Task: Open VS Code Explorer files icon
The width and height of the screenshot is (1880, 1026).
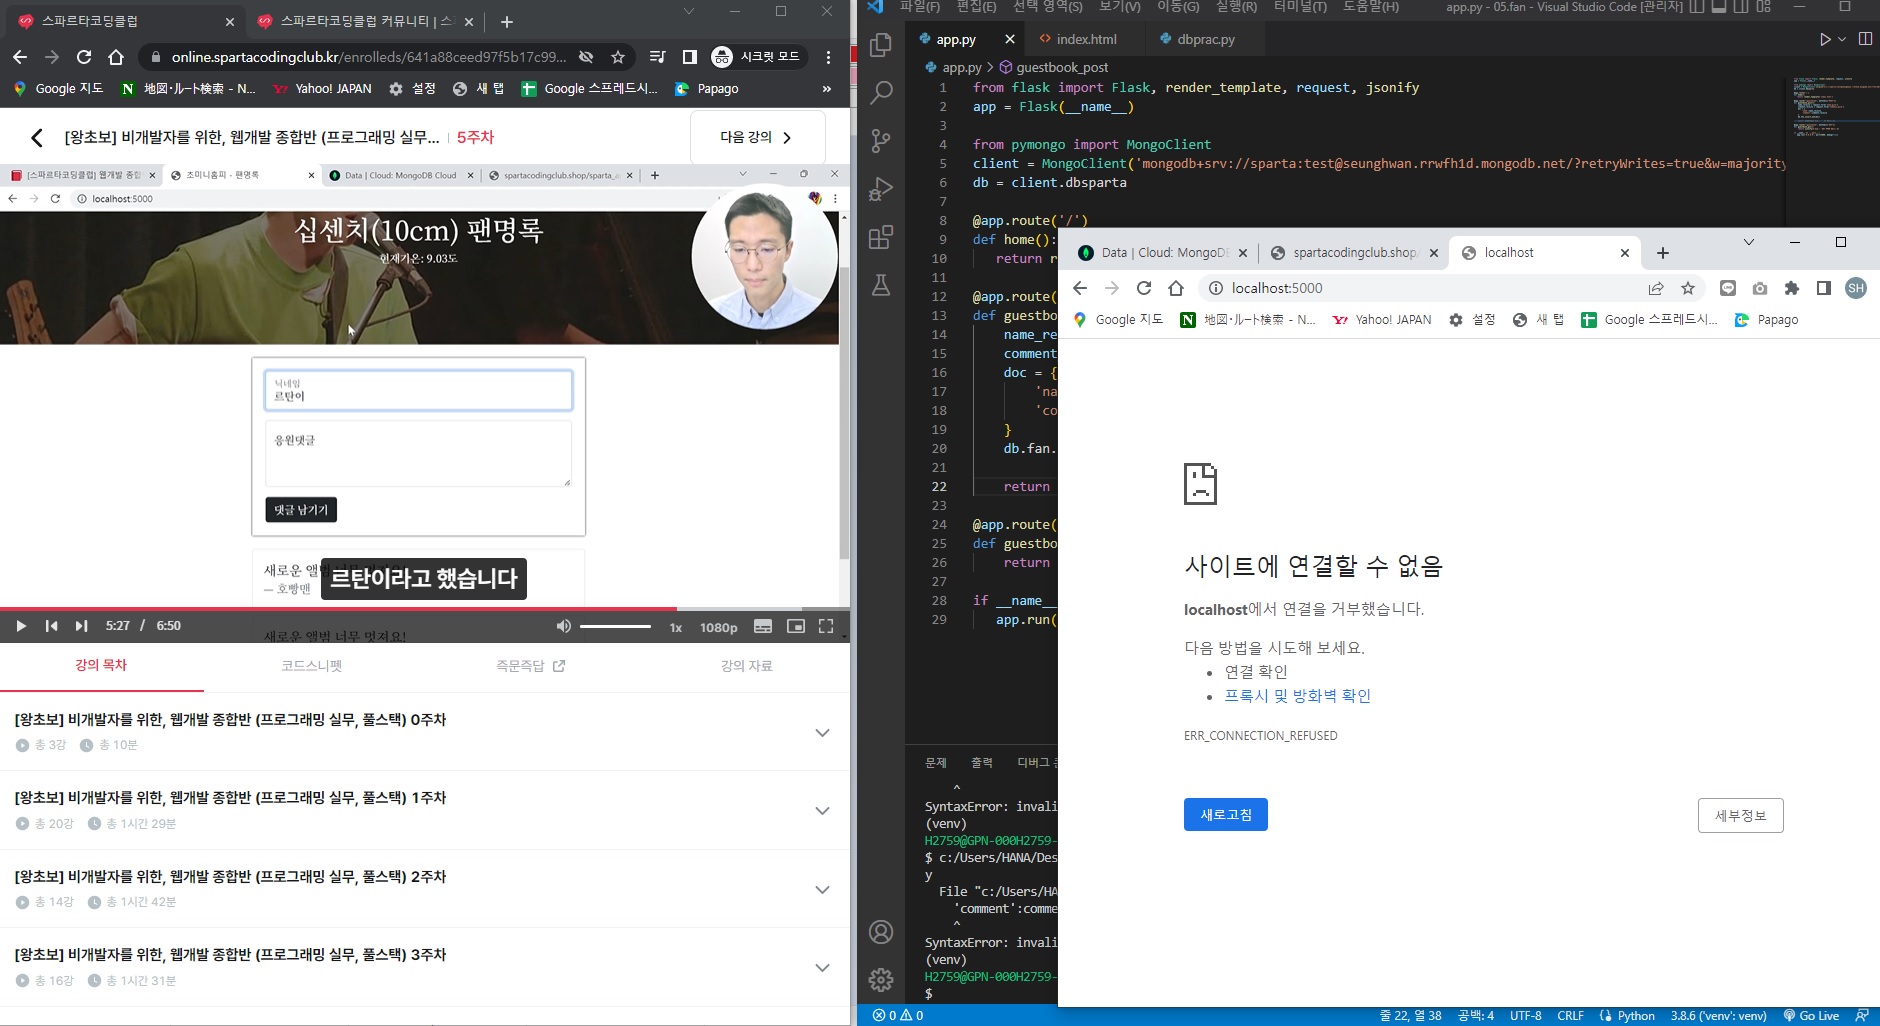Action: (x=881, y=45)
